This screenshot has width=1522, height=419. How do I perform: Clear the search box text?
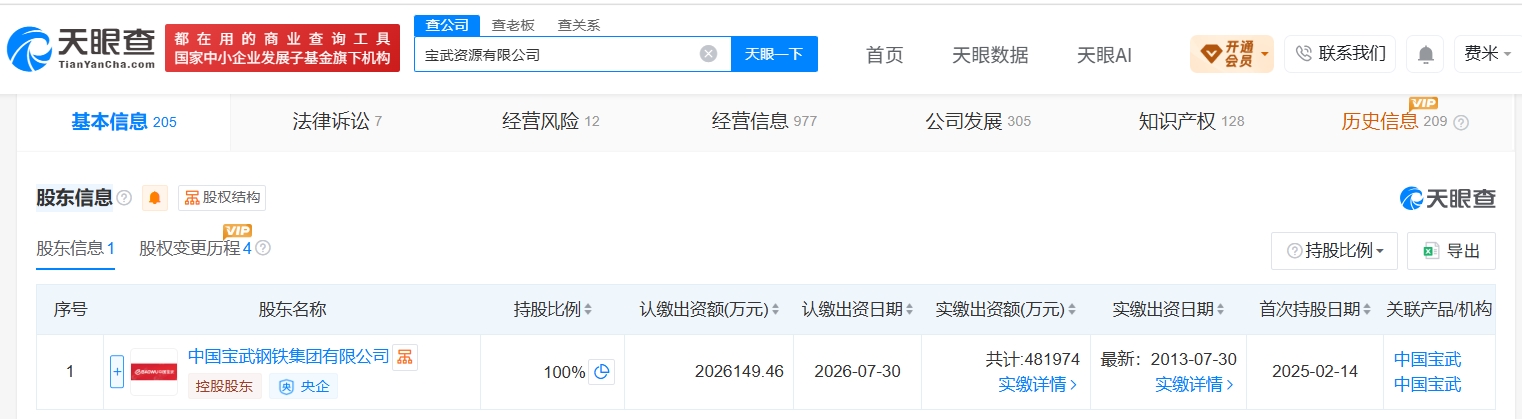(x=708, y=54)
